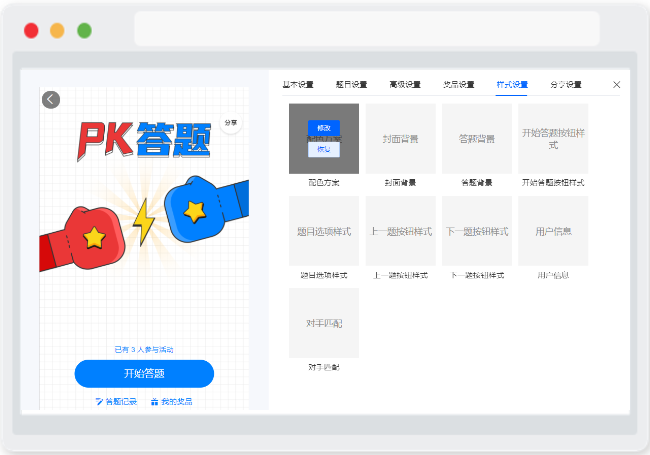Screen dimensions: 650x455
Task: Click the blue 开始答题 button
Action: (144, 374)
